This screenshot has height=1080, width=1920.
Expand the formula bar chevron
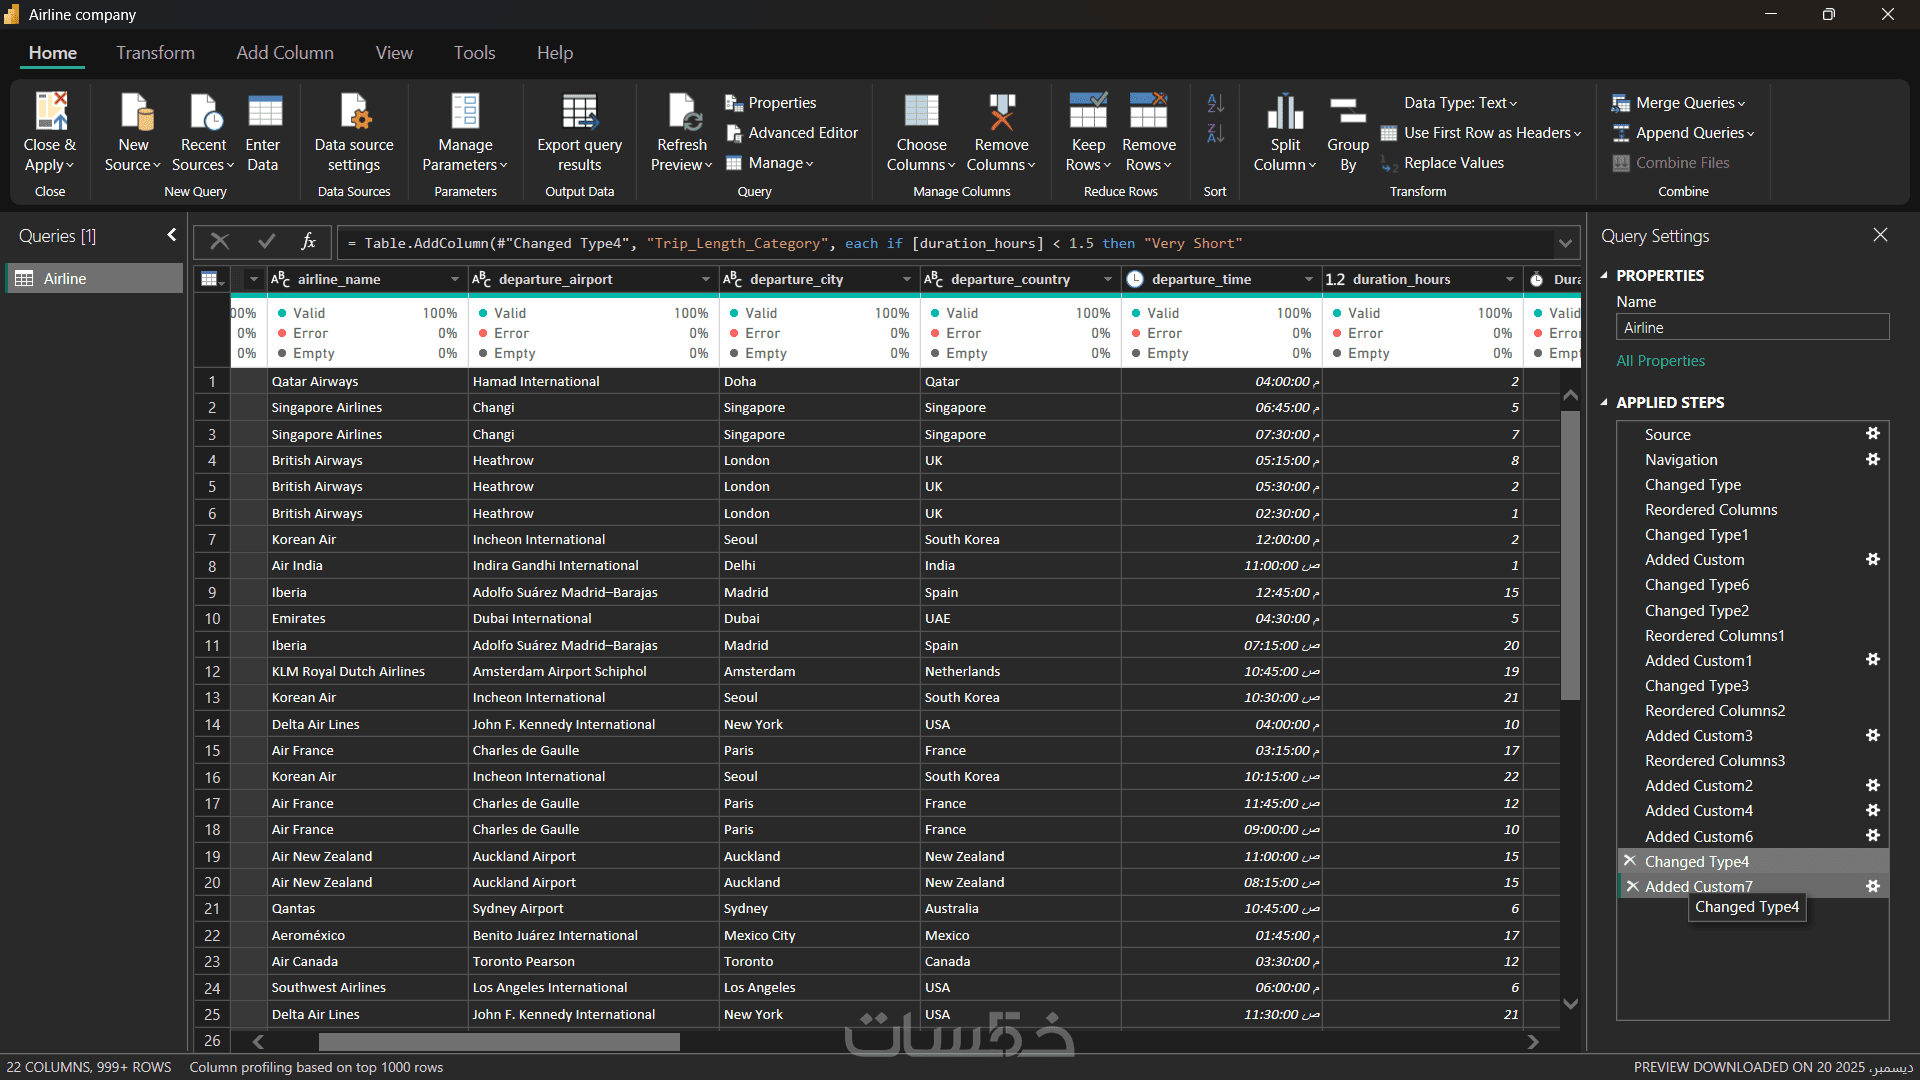[1565, 243]
